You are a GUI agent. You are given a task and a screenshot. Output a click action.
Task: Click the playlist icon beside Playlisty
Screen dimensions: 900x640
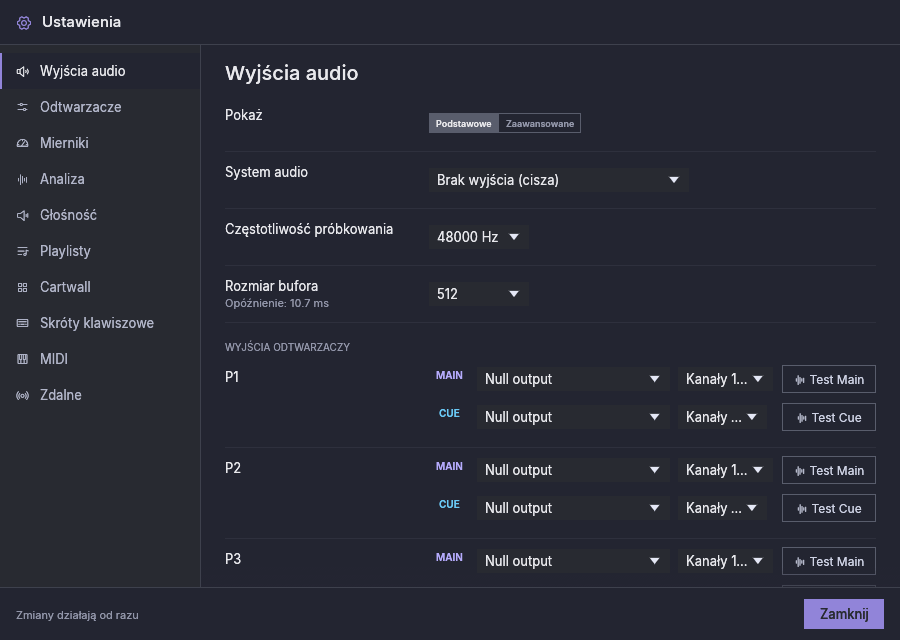tap(22, 251)
